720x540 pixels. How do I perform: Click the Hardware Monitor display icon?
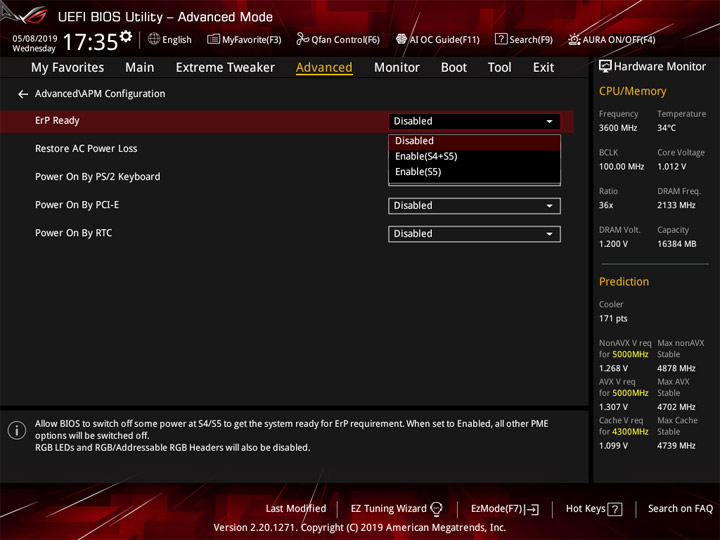tap(605, 67)
